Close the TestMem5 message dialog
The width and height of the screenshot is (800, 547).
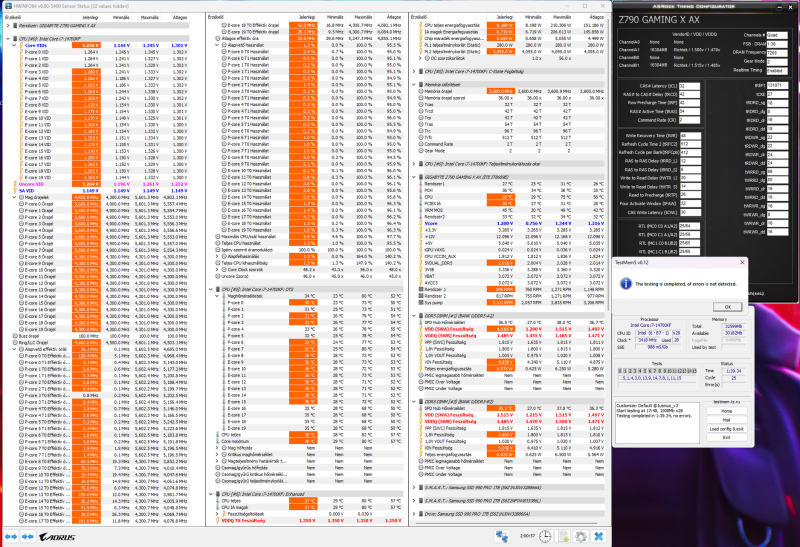pos(742,262)
